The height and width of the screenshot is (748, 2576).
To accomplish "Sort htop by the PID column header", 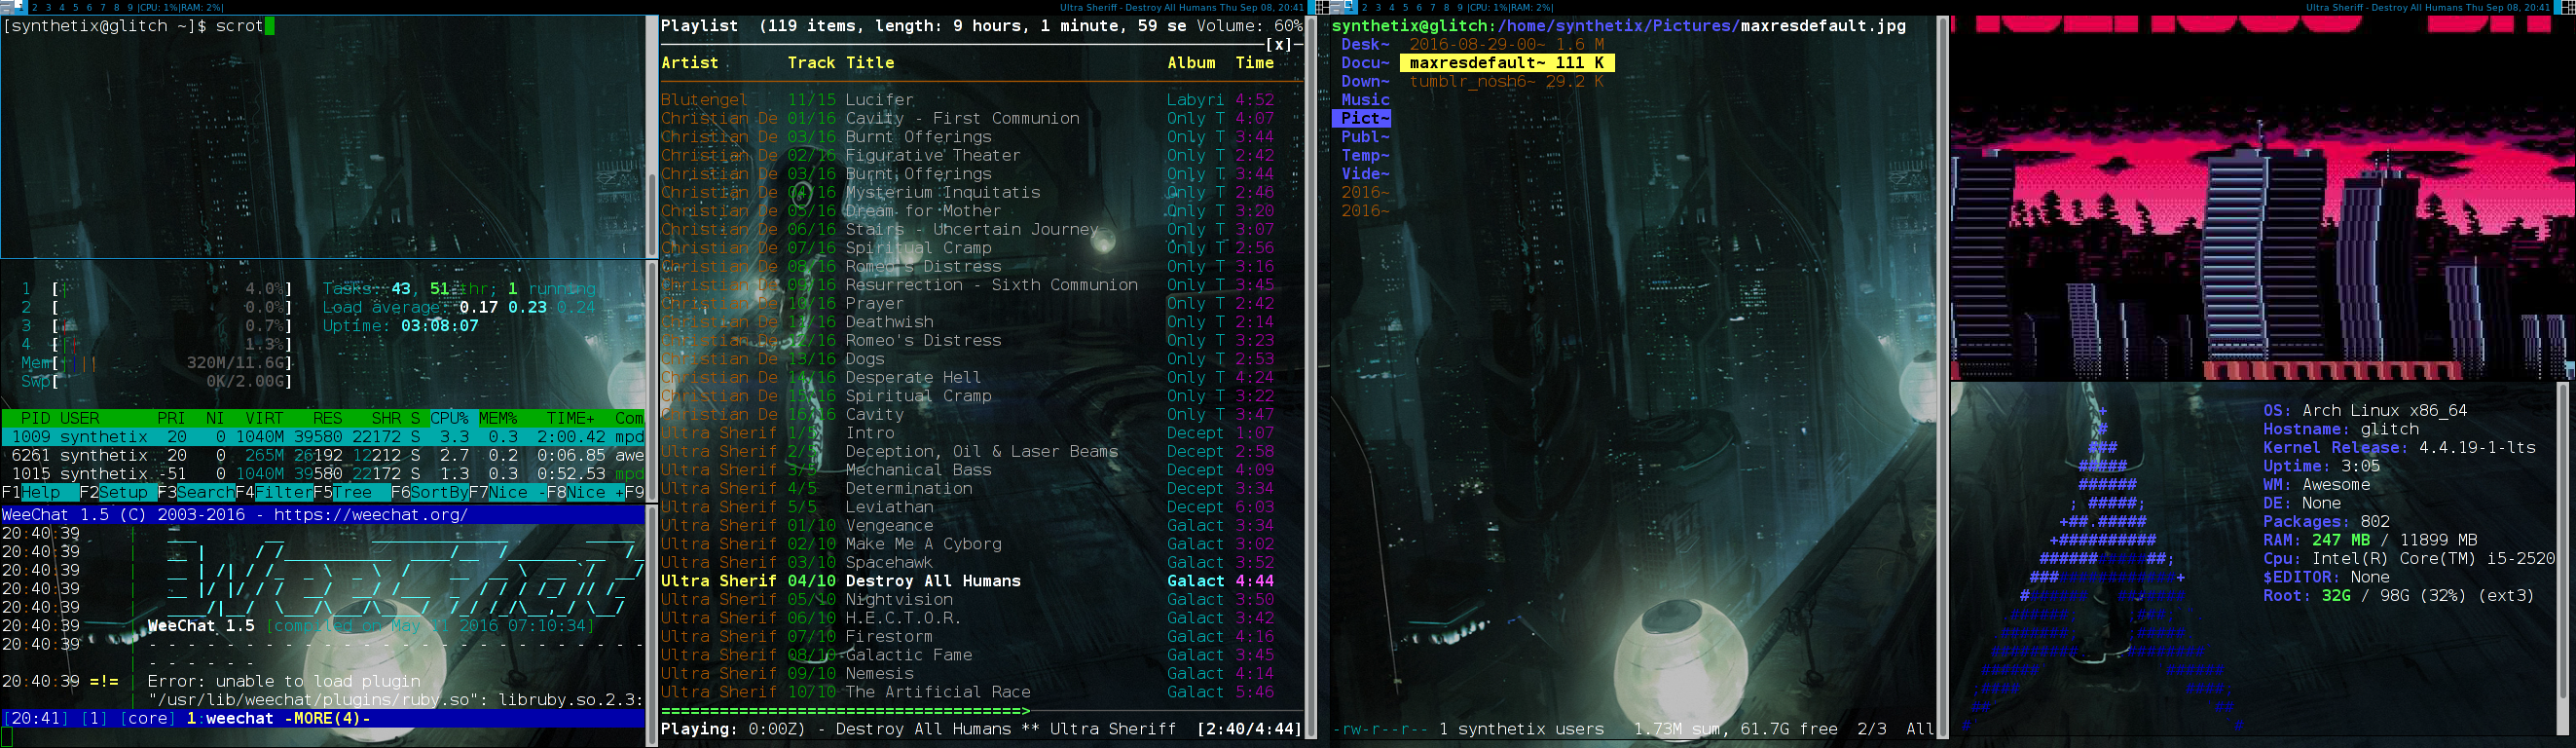I will coord(36,418).
